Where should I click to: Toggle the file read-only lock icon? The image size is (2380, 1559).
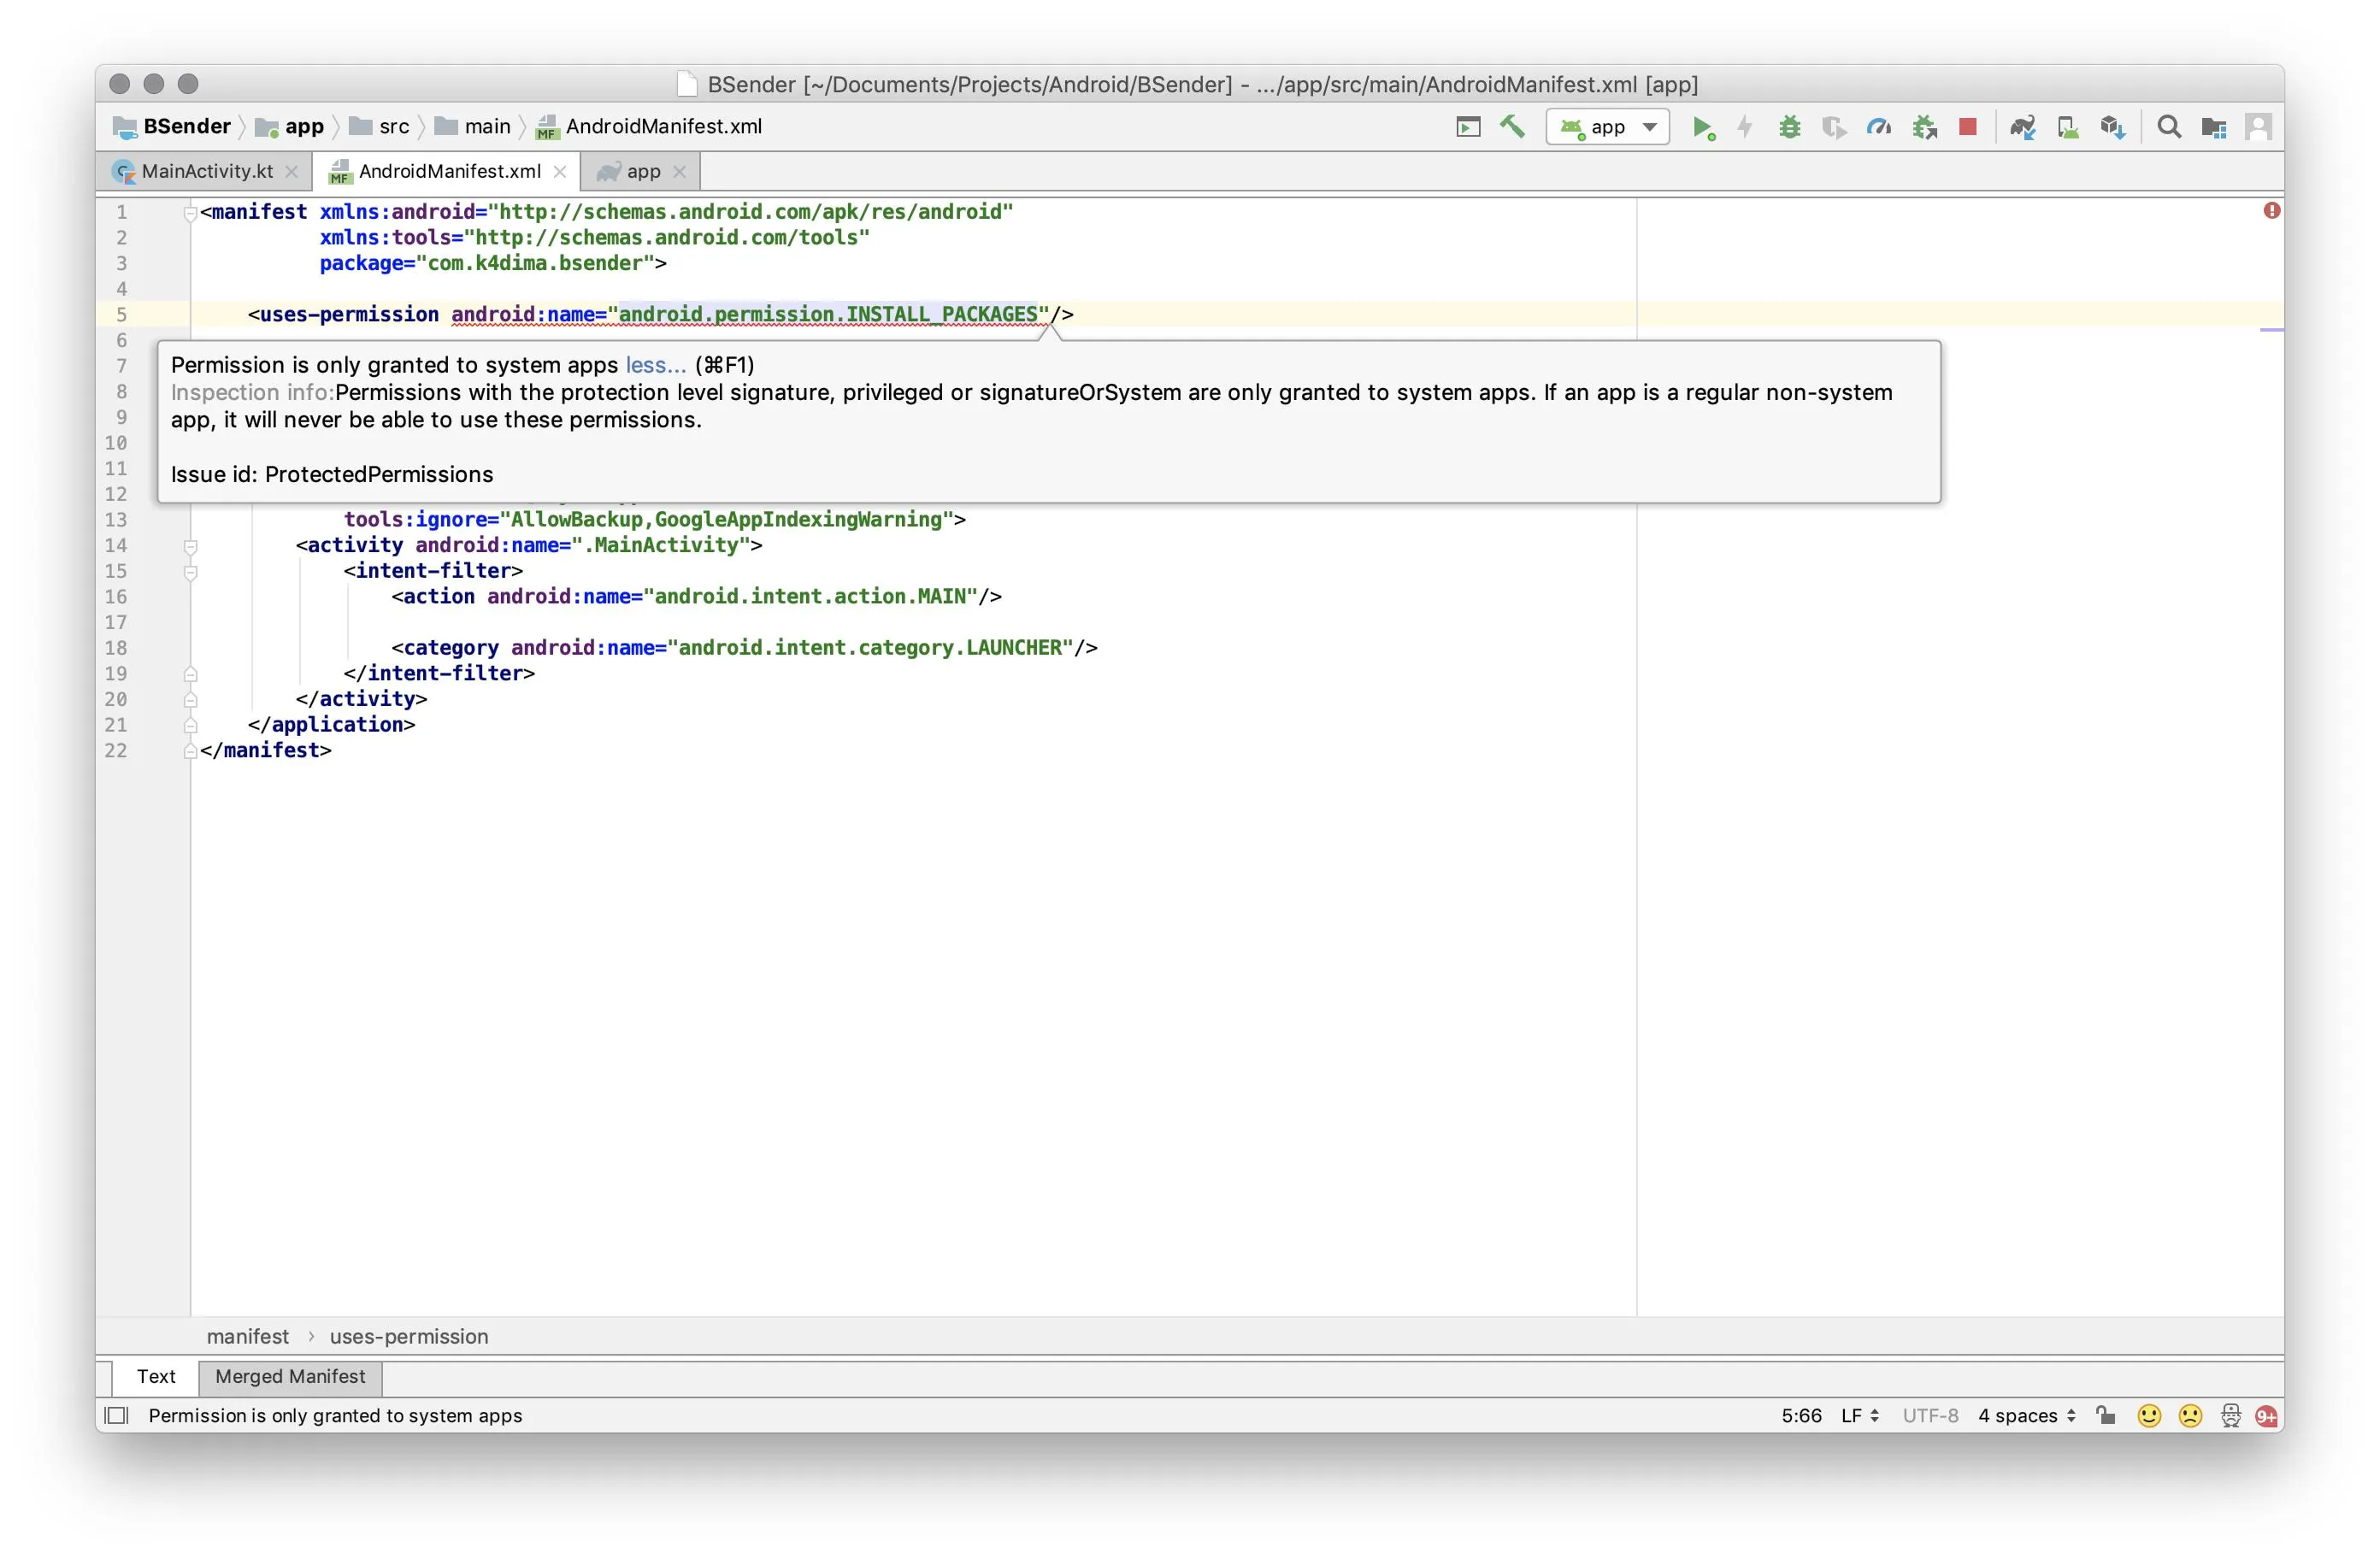point(2105,1415)
